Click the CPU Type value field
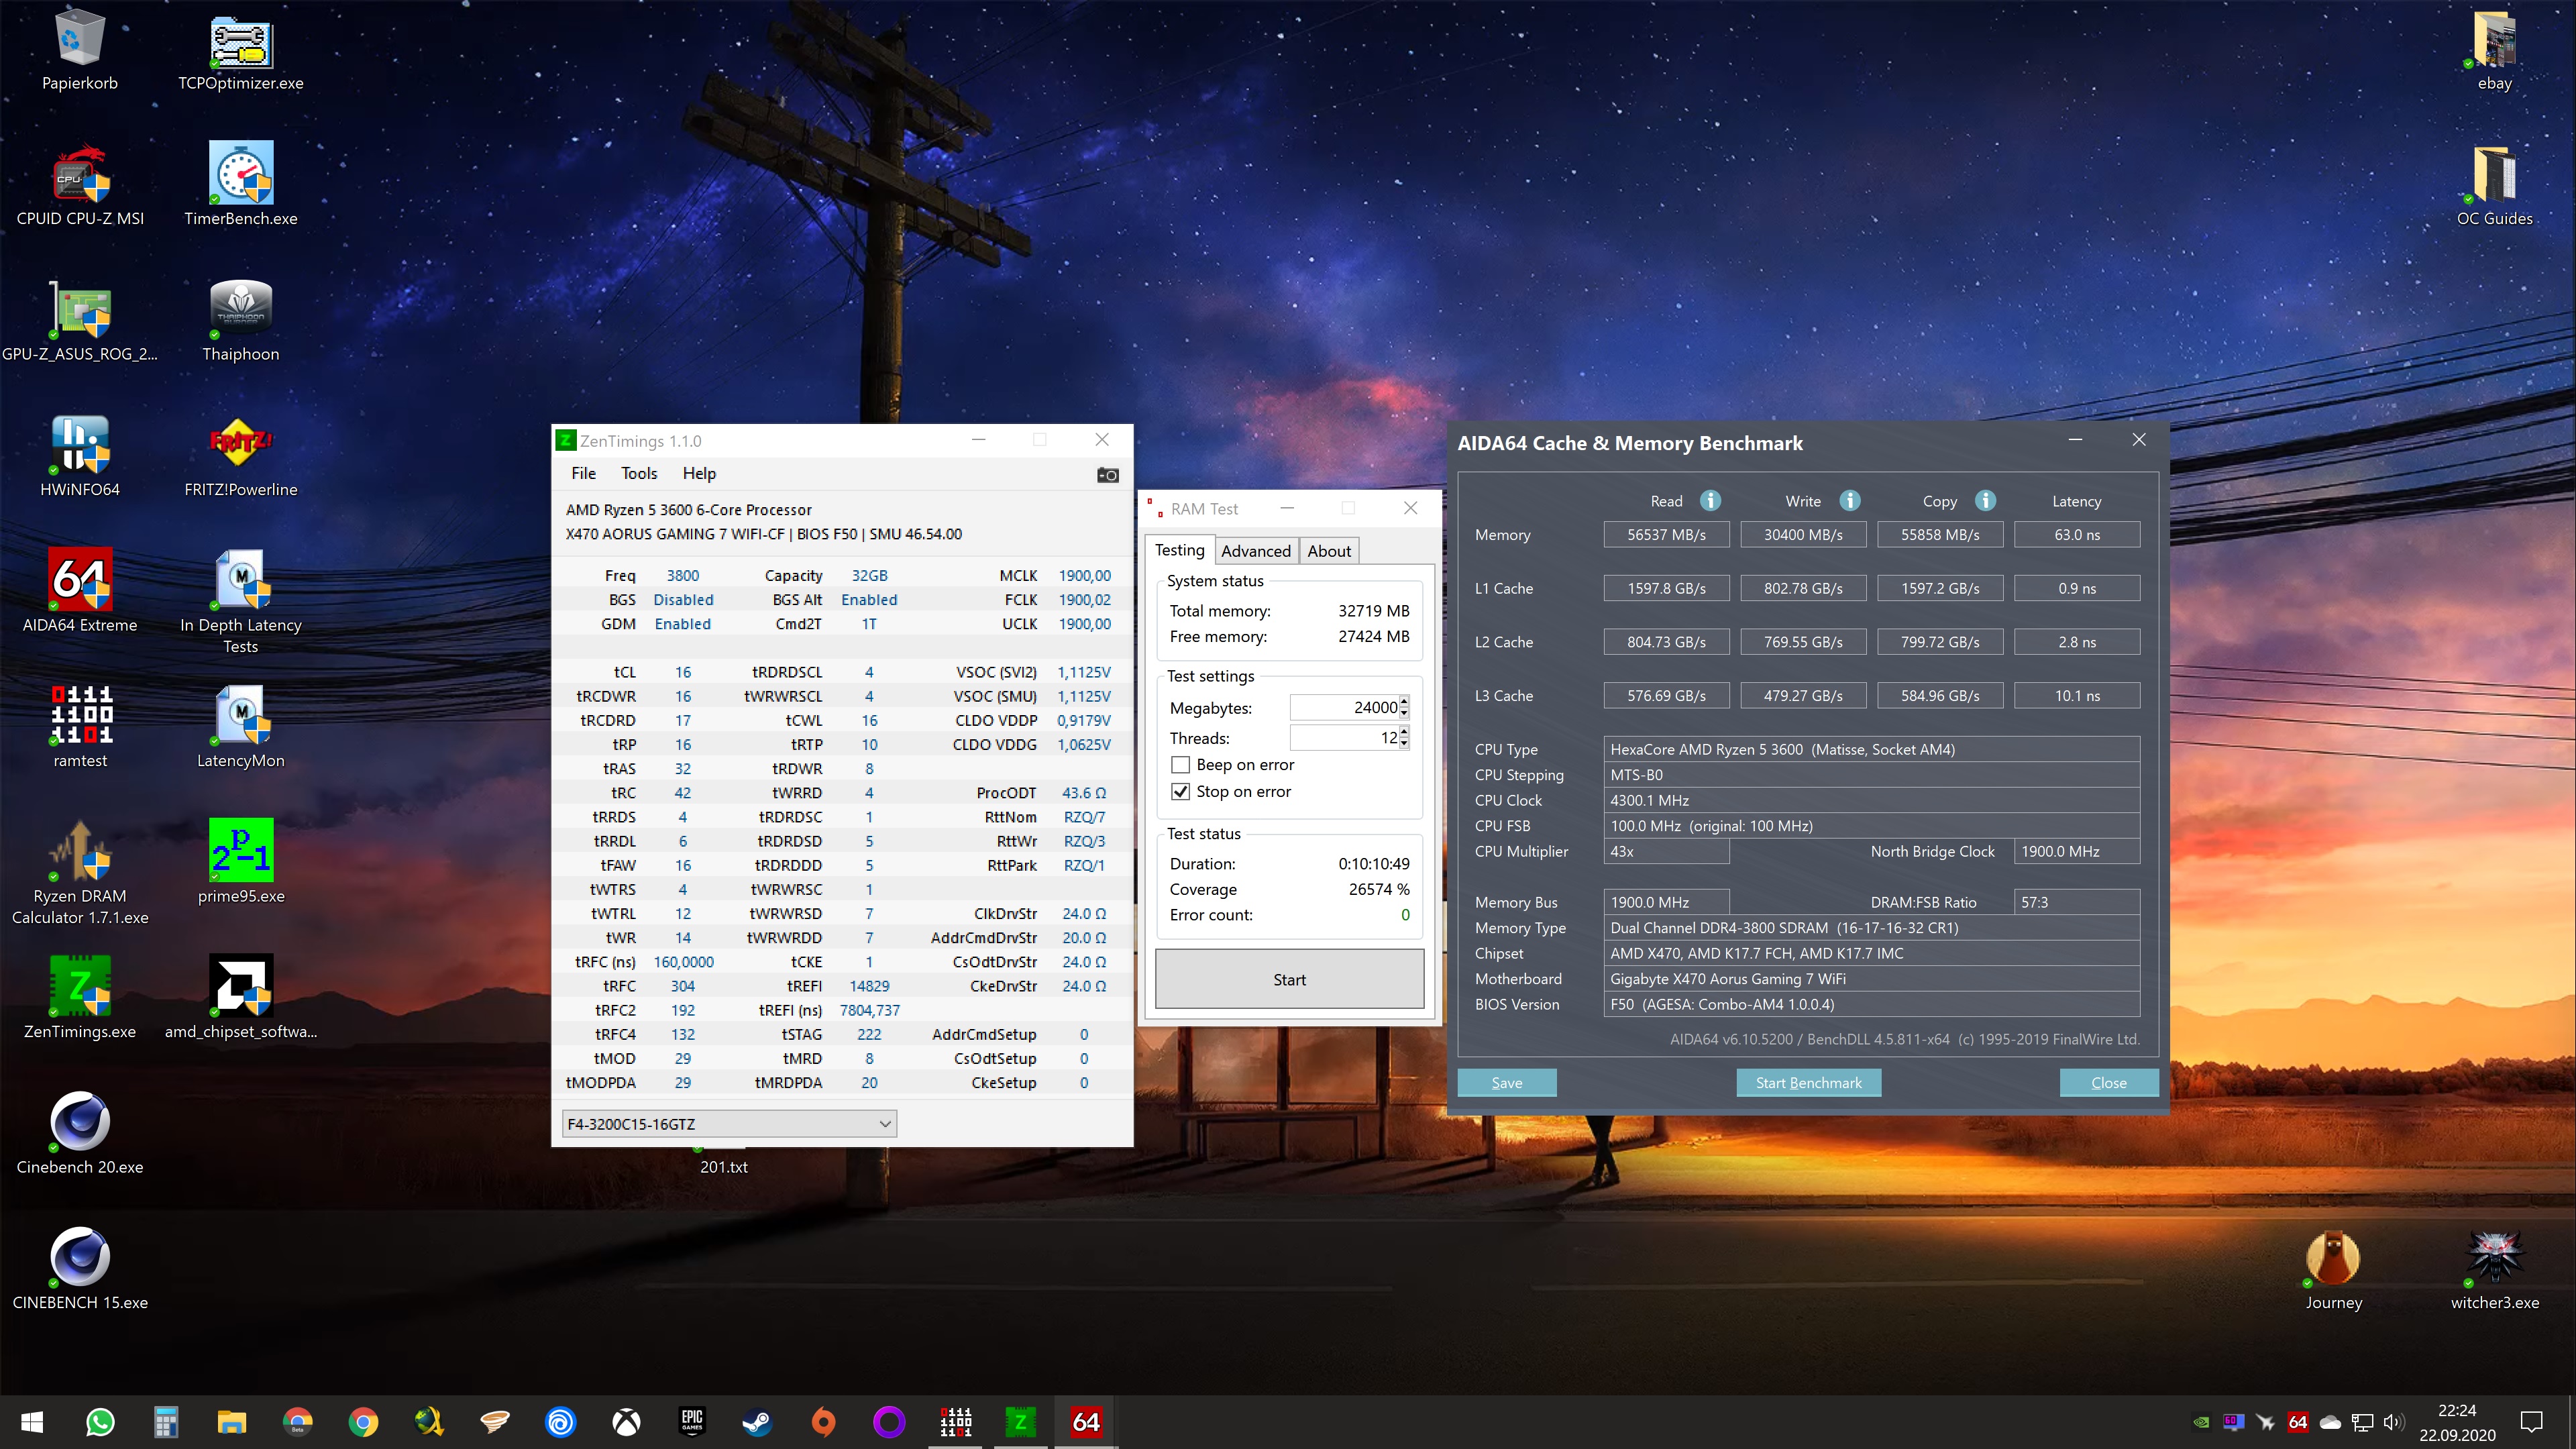 tap(1871, 749)
